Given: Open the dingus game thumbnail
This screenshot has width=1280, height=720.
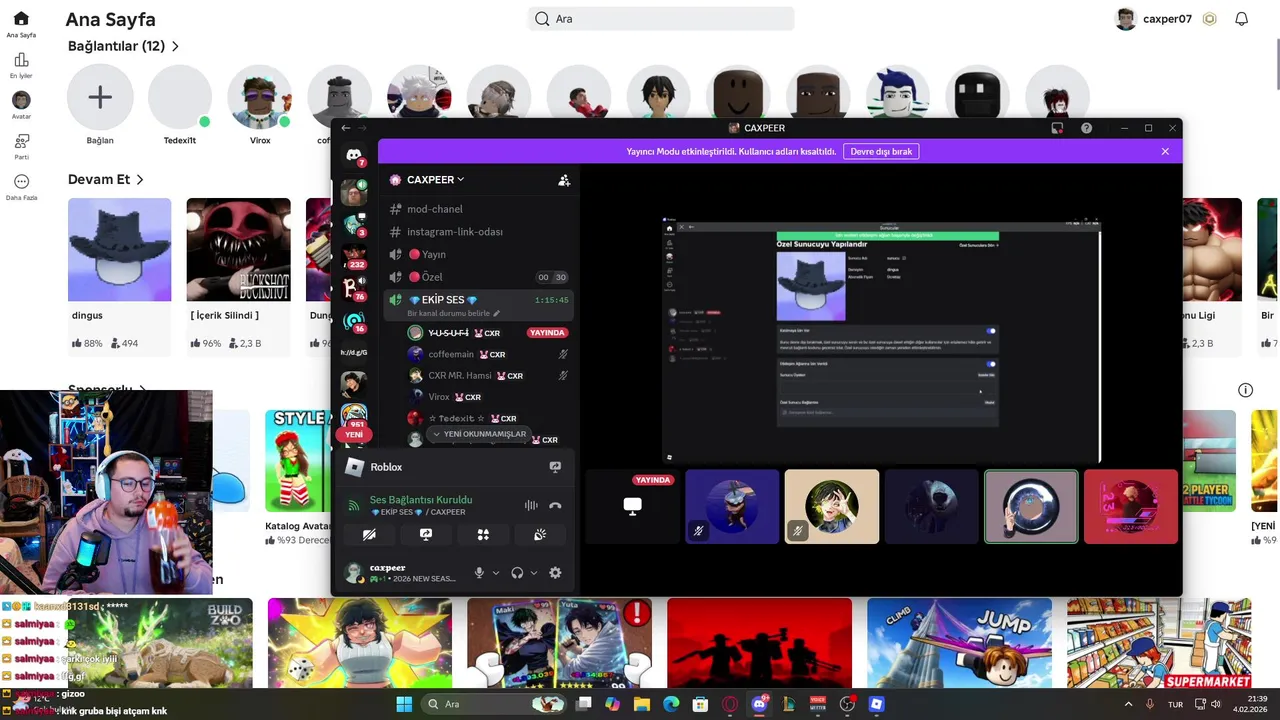Looking at the screenshot, I should click(x=119, y=250).
